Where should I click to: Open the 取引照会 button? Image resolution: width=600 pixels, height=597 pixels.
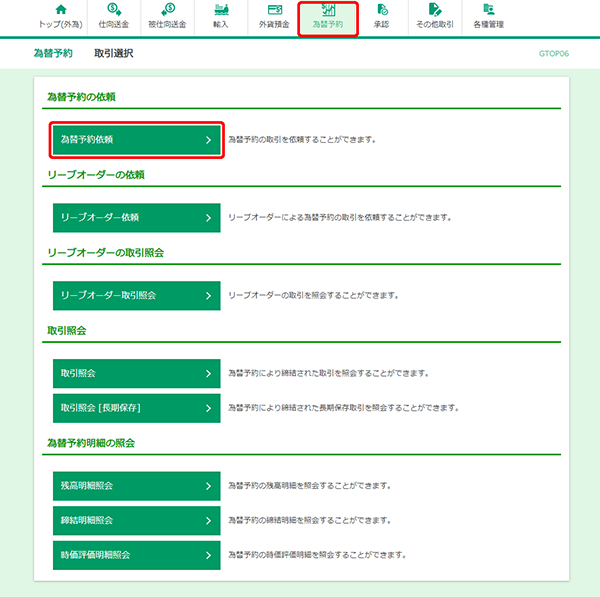tap(137, 374)
